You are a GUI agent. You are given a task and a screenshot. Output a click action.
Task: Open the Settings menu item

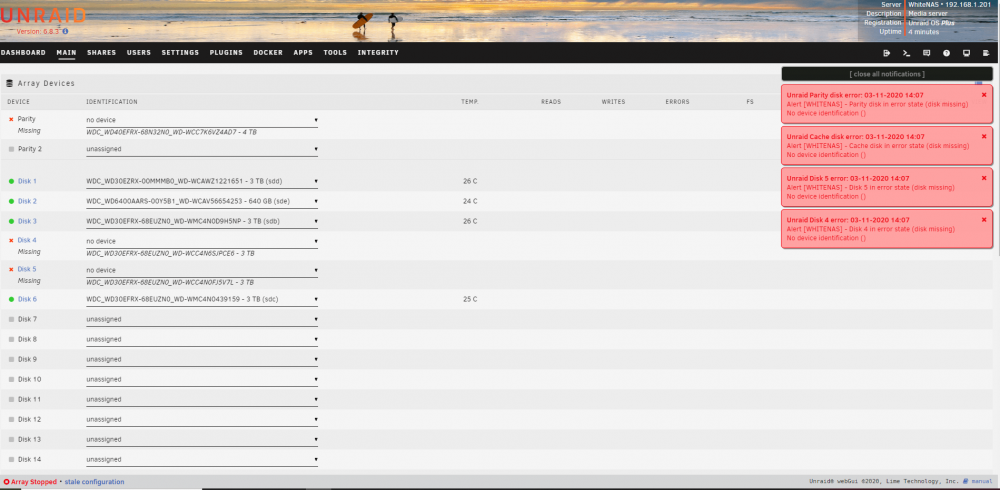pos(180,53)
